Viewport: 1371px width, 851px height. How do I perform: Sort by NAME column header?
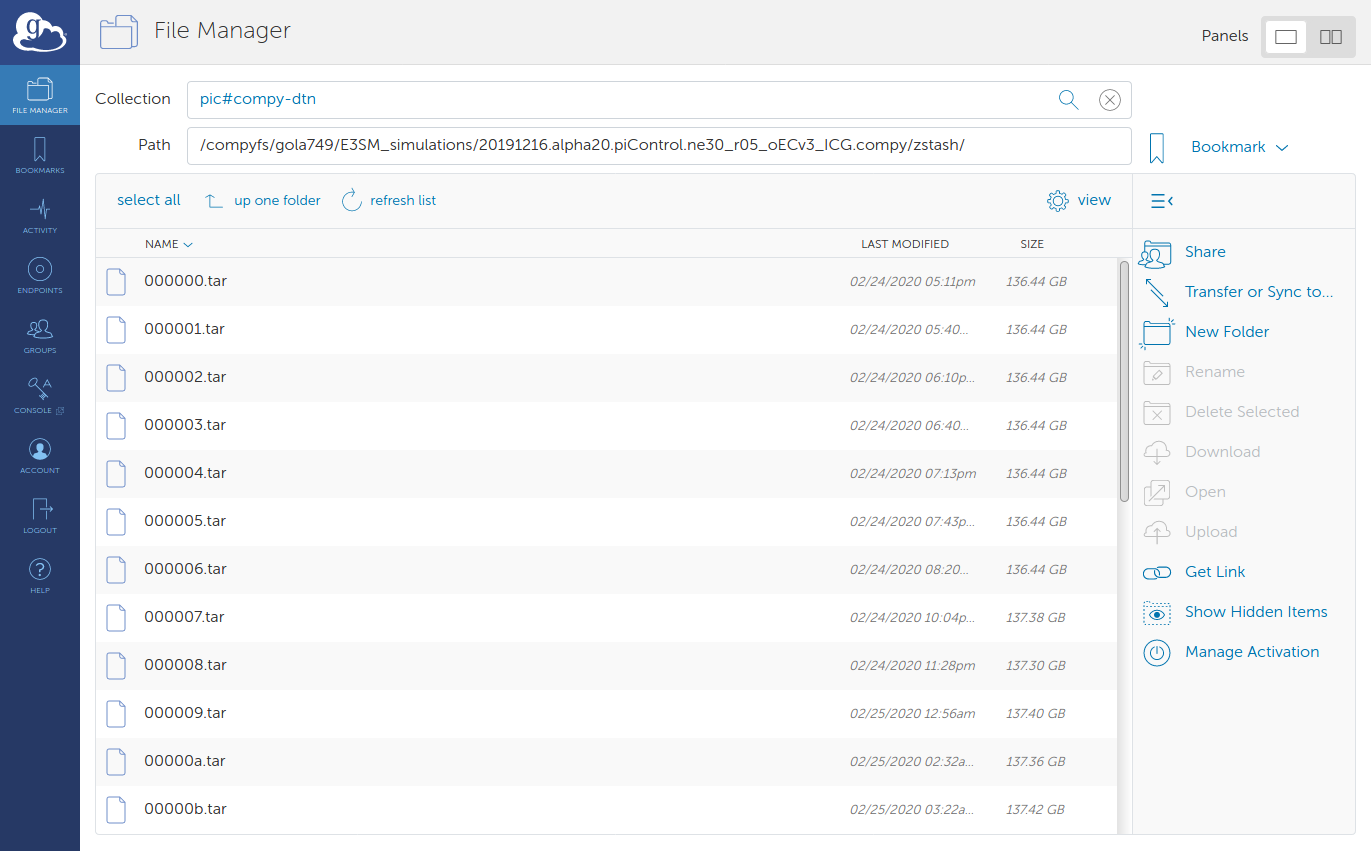coord(168,244)
